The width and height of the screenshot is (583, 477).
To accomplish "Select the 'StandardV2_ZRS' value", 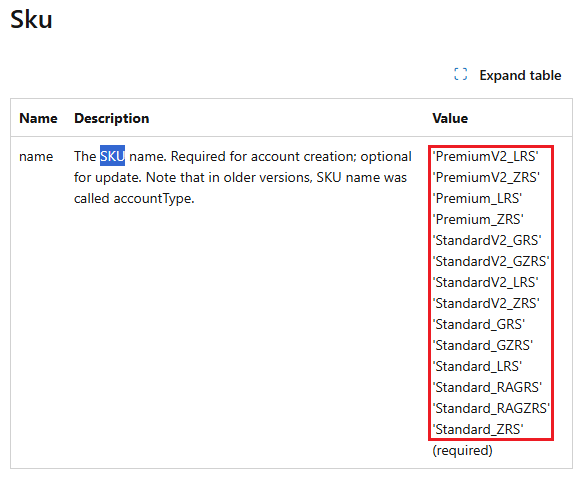I will [486, 303].
